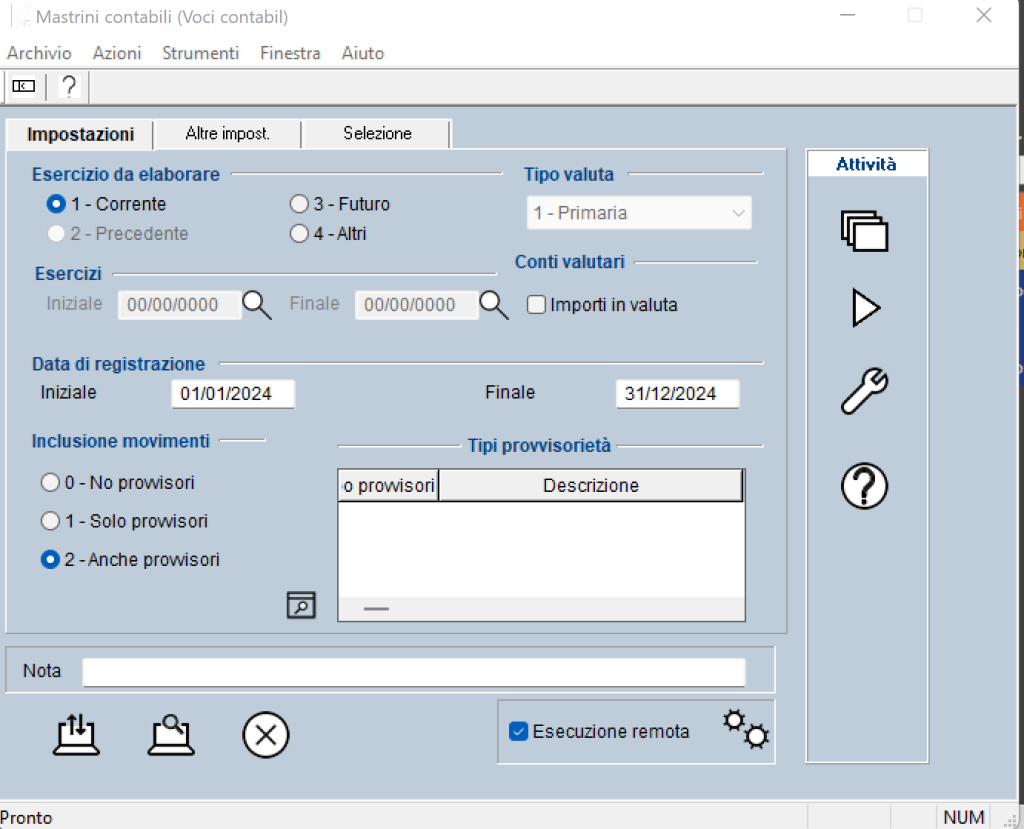This screenshot has width=1024, height=829.
Task: Enable the Importi in valuta checkbox
Action: pyautogui.click(x=536, y=305)
